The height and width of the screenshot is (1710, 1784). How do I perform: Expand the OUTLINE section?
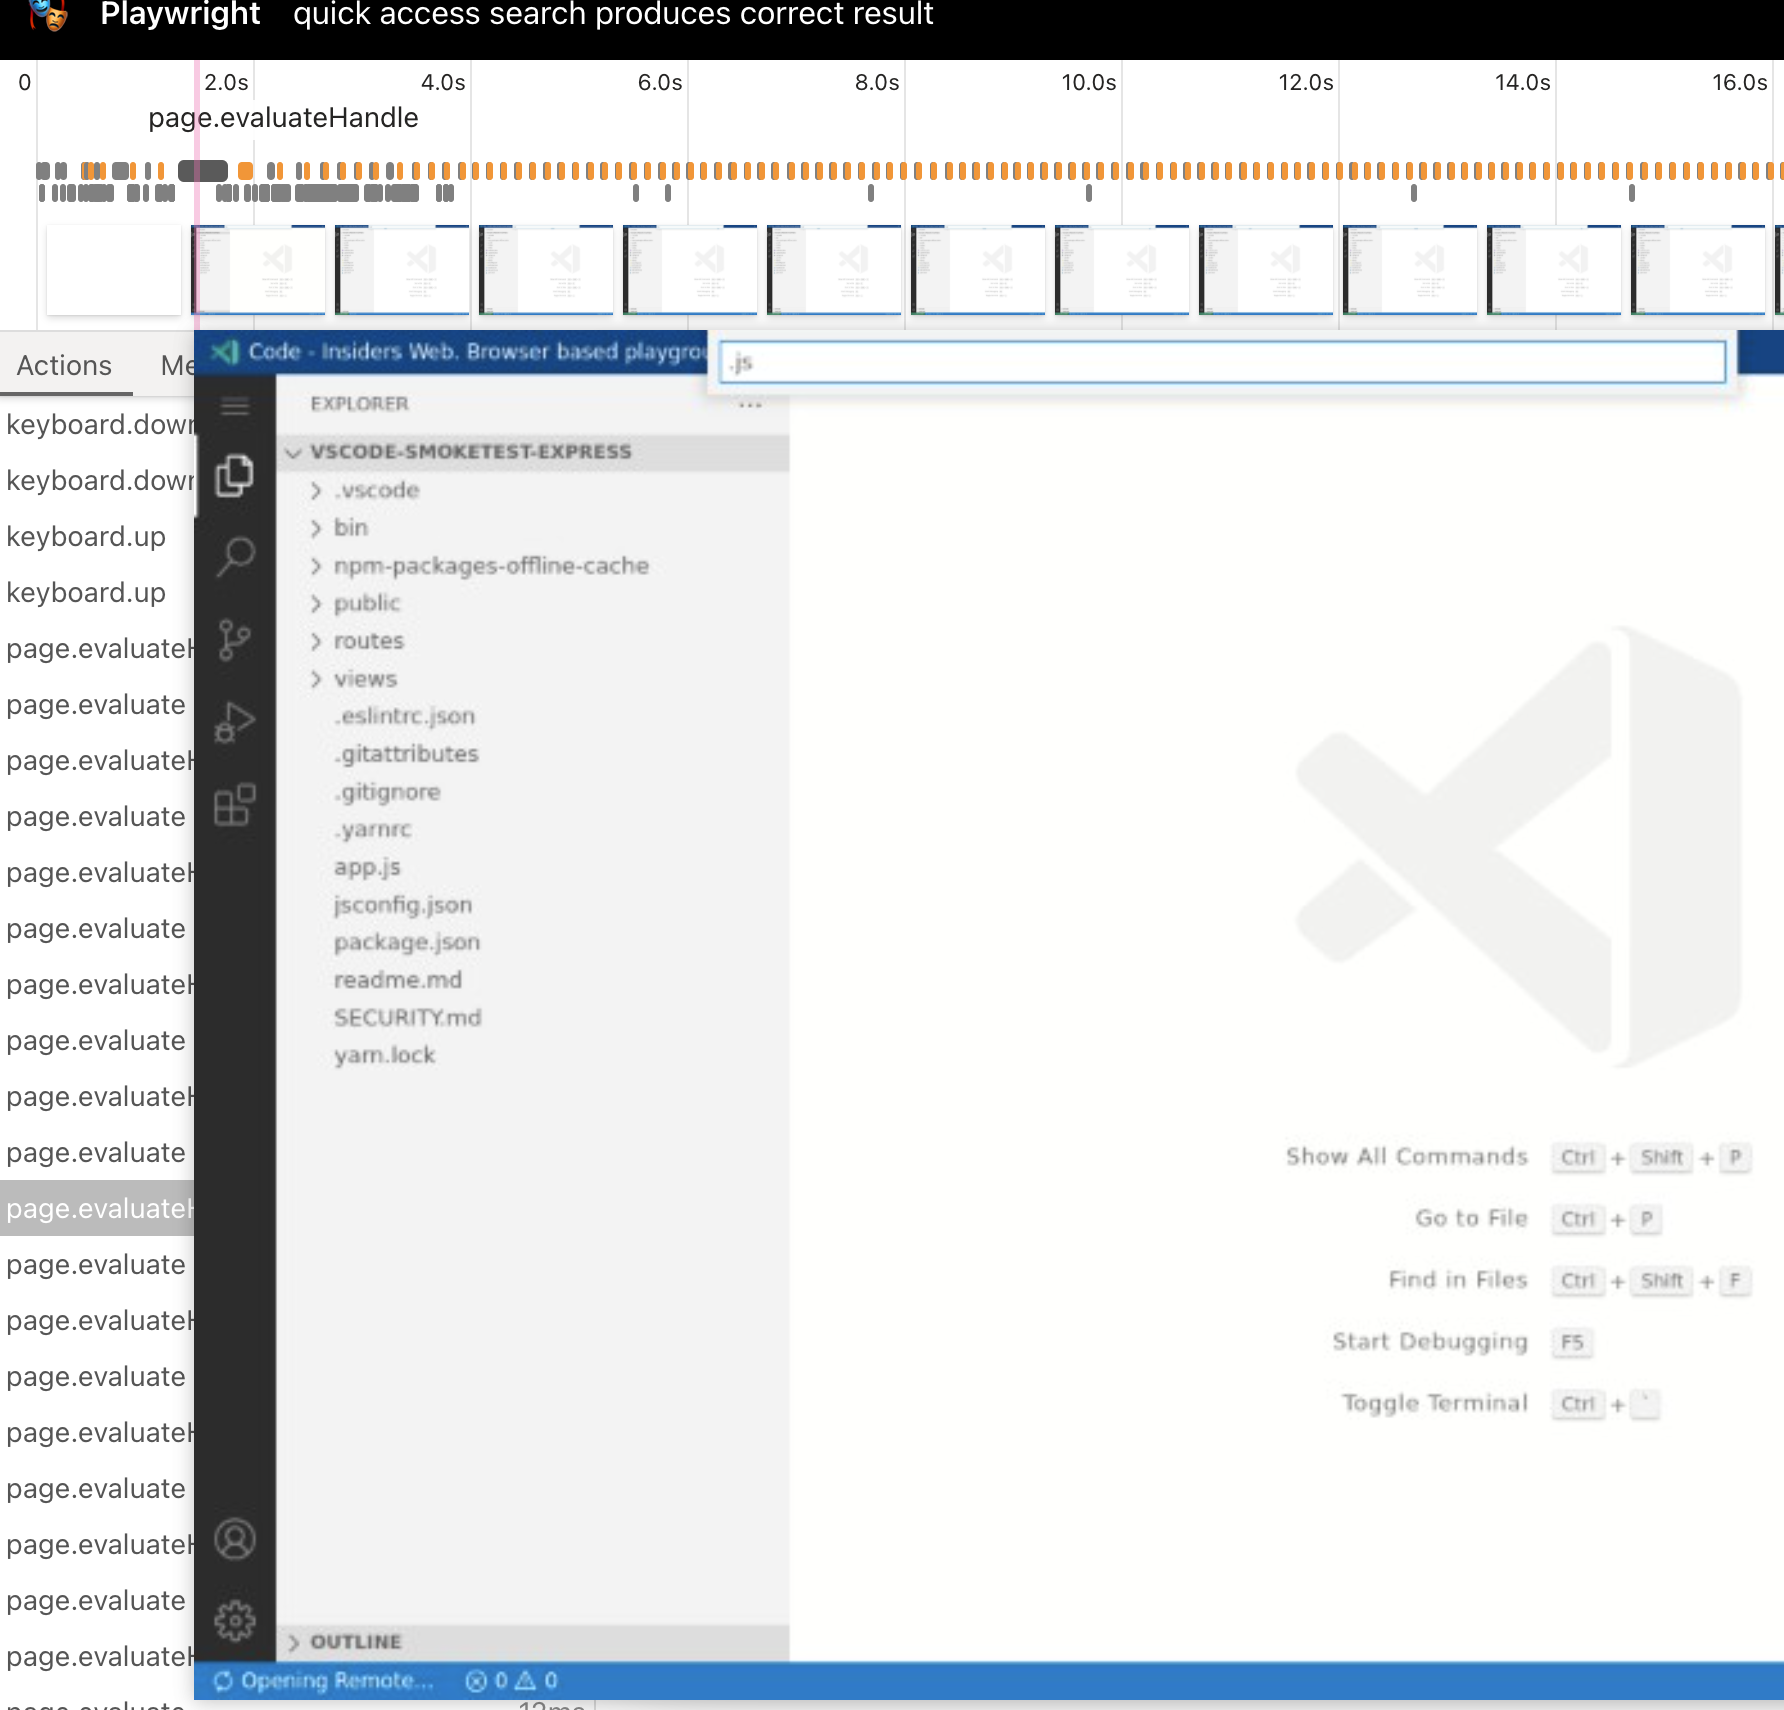point(532,1642)
